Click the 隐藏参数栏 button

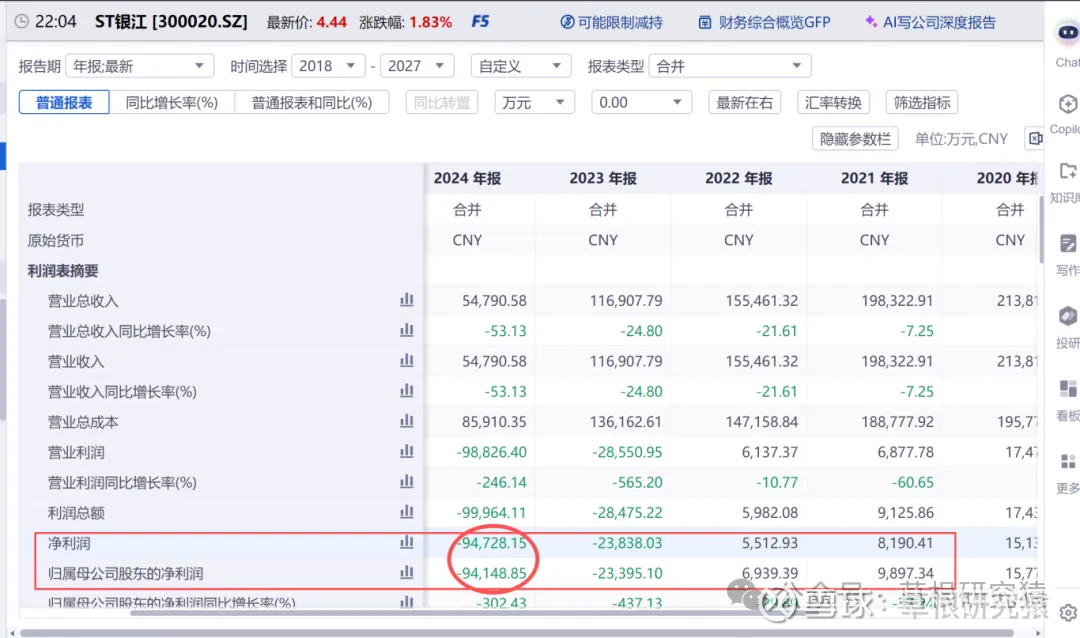click(x=855, y=139)
